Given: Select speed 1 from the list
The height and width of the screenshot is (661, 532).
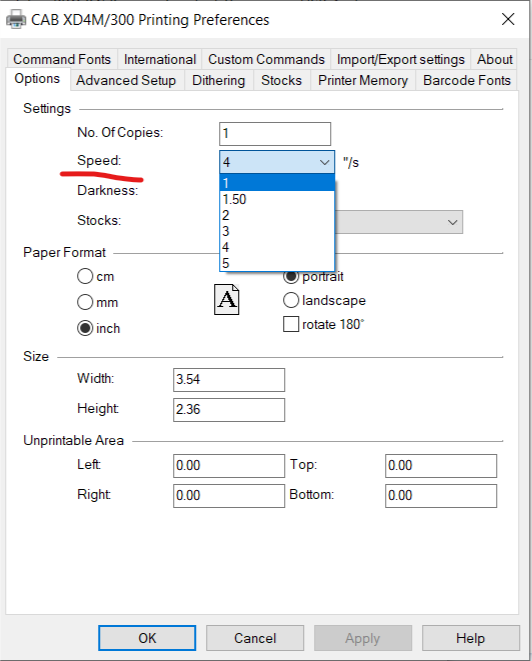Looking at the screenshot, I should (277, 183).
